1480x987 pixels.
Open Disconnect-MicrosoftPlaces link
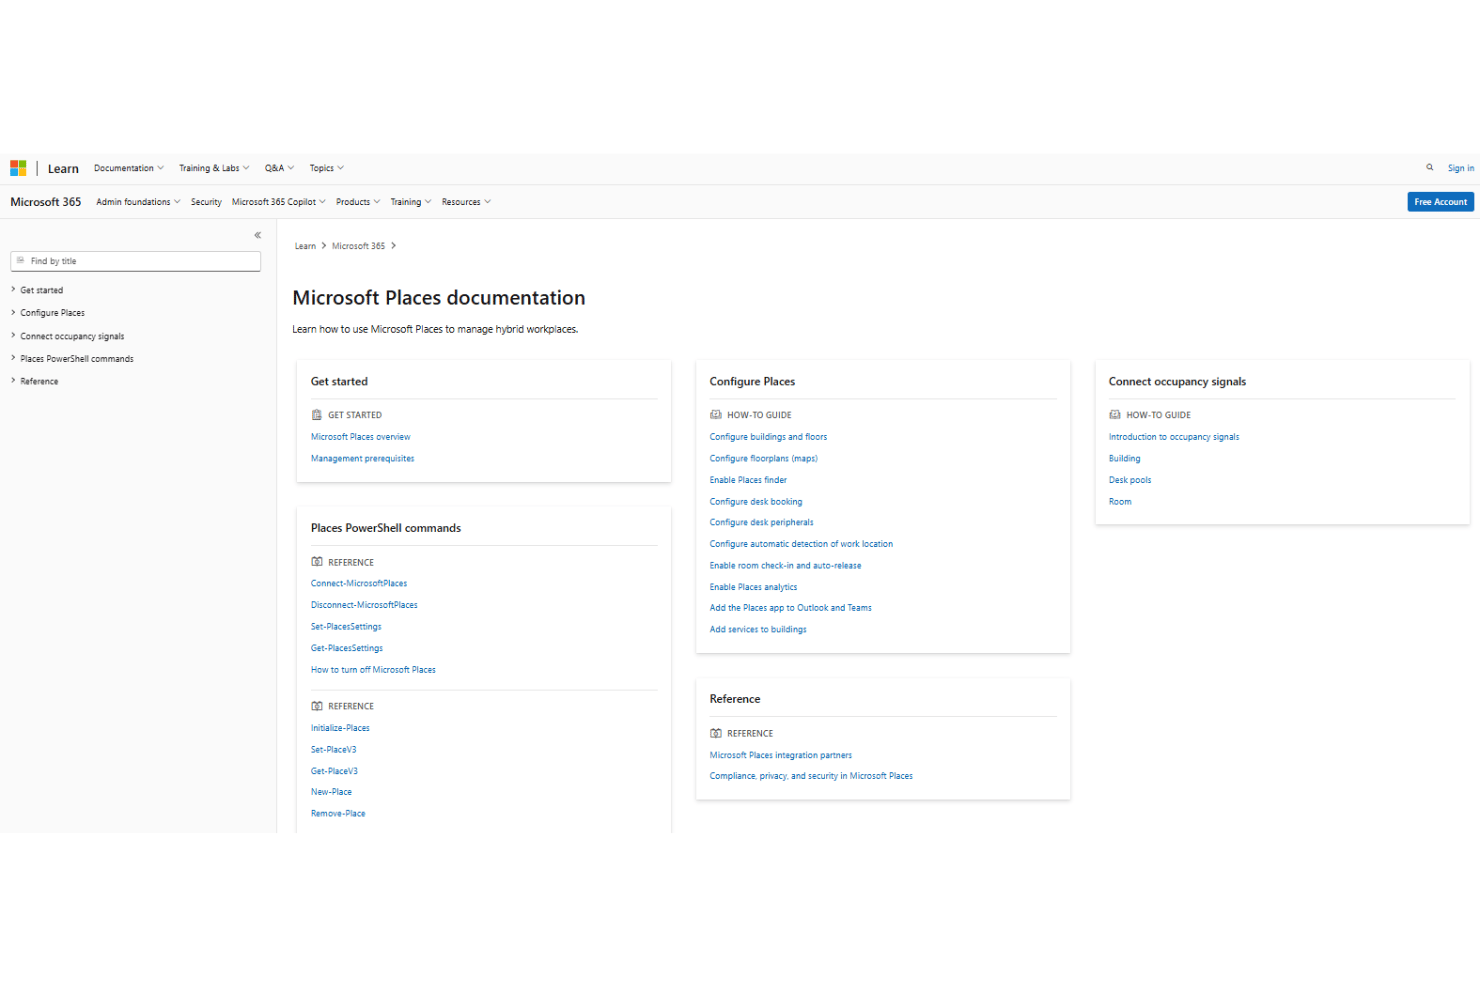coord(364,605)
